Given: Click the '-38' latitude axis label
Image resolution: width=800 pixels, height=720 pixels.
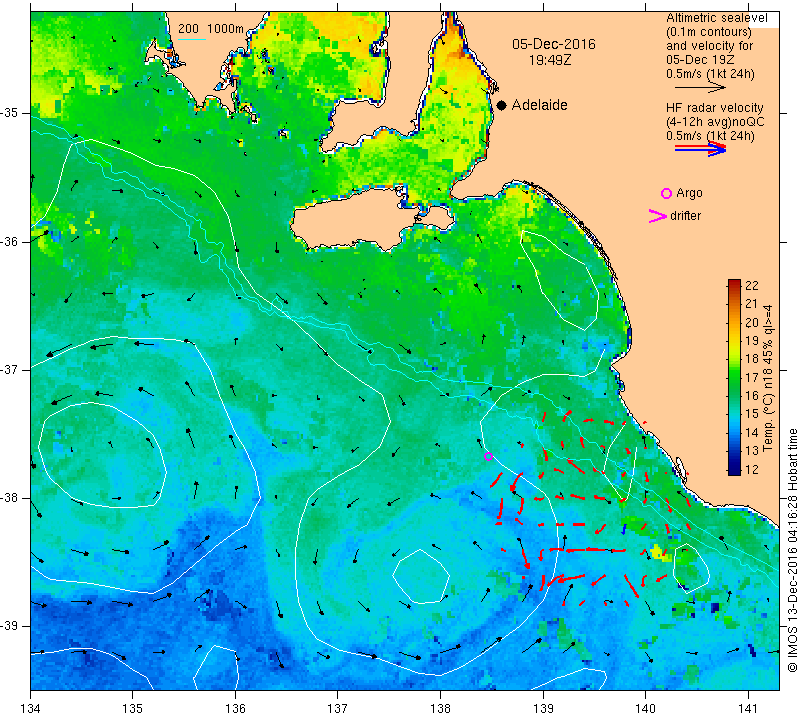Looking at the screenshot, I should pyautogui.click(x=10, y=498).
